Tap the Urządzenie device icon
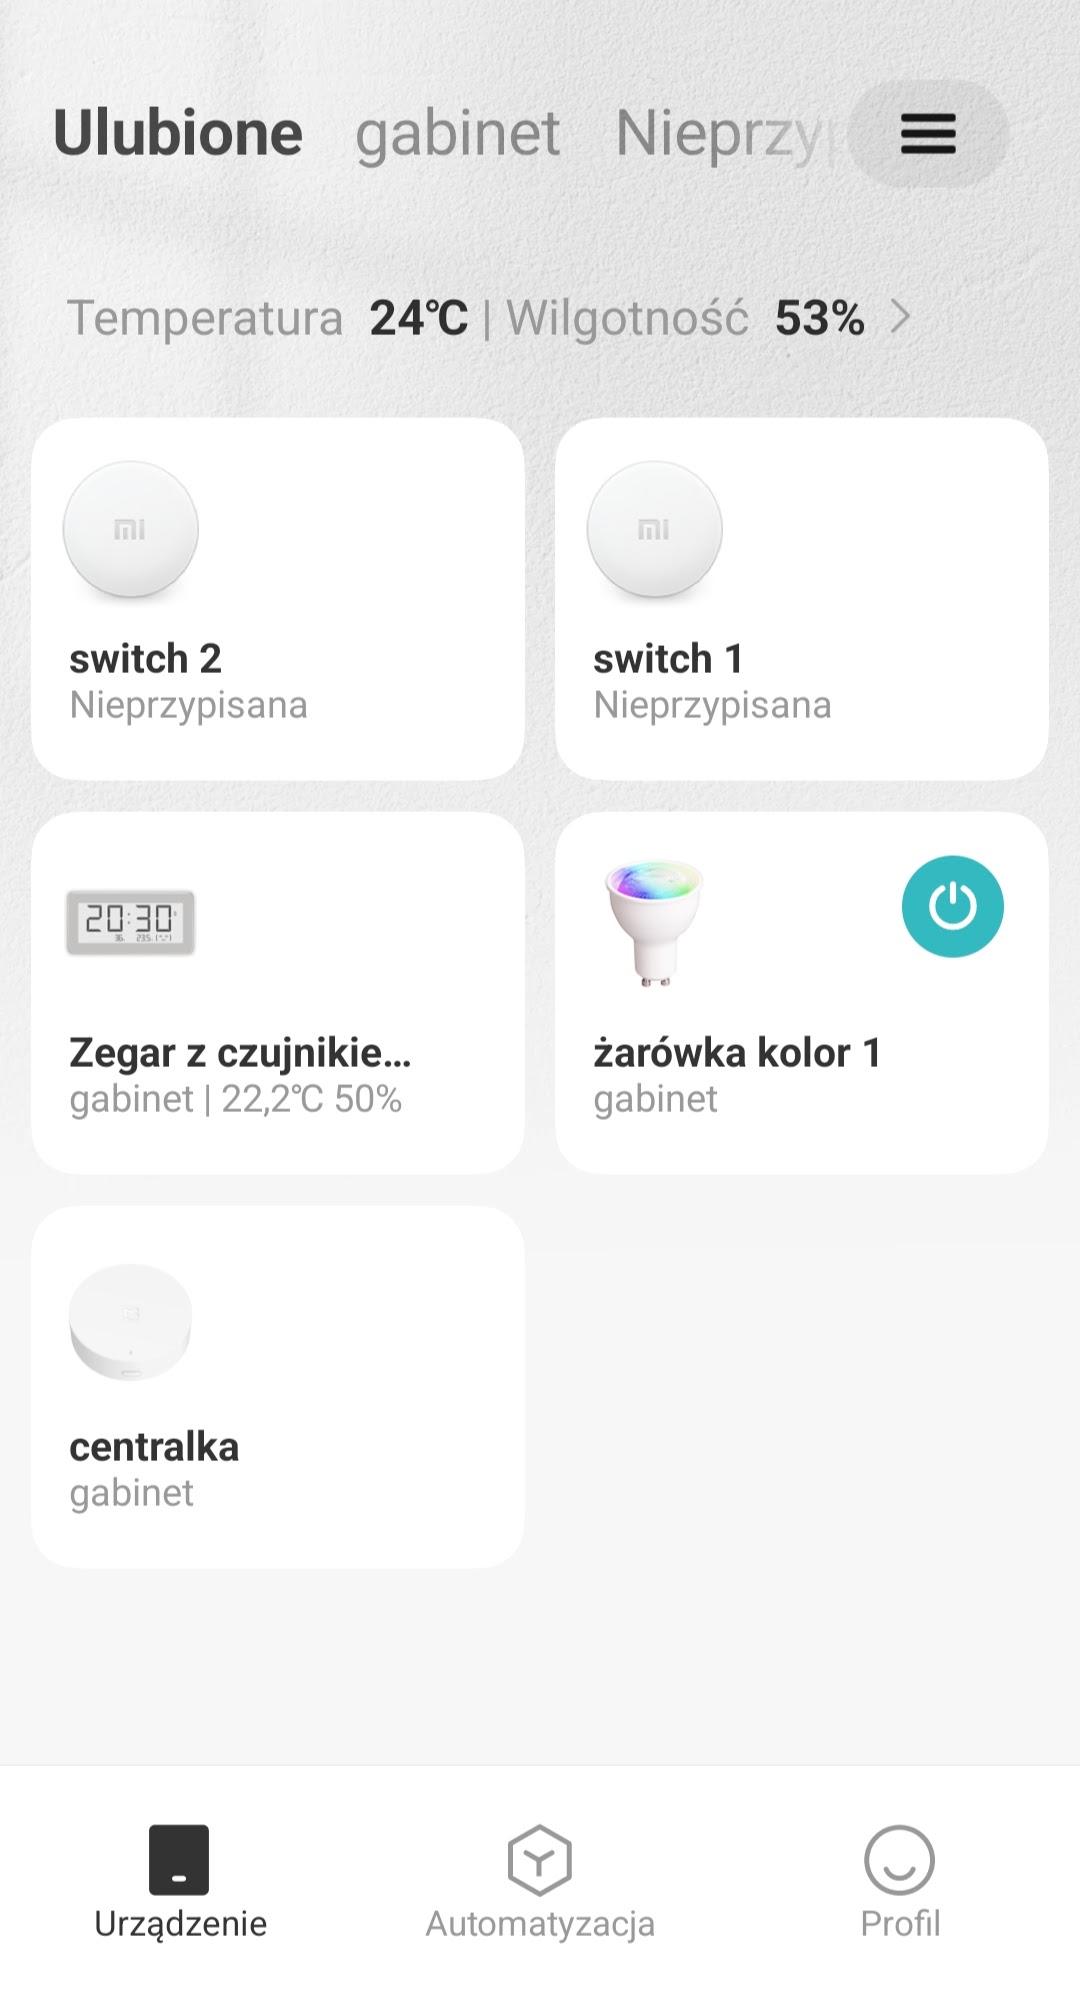 179,1860
